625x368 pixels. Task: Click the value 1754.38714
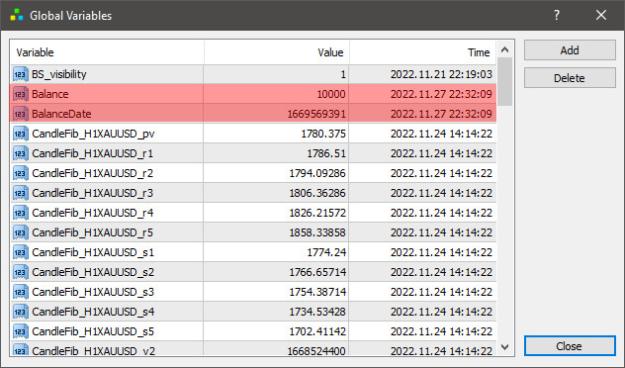317,292
